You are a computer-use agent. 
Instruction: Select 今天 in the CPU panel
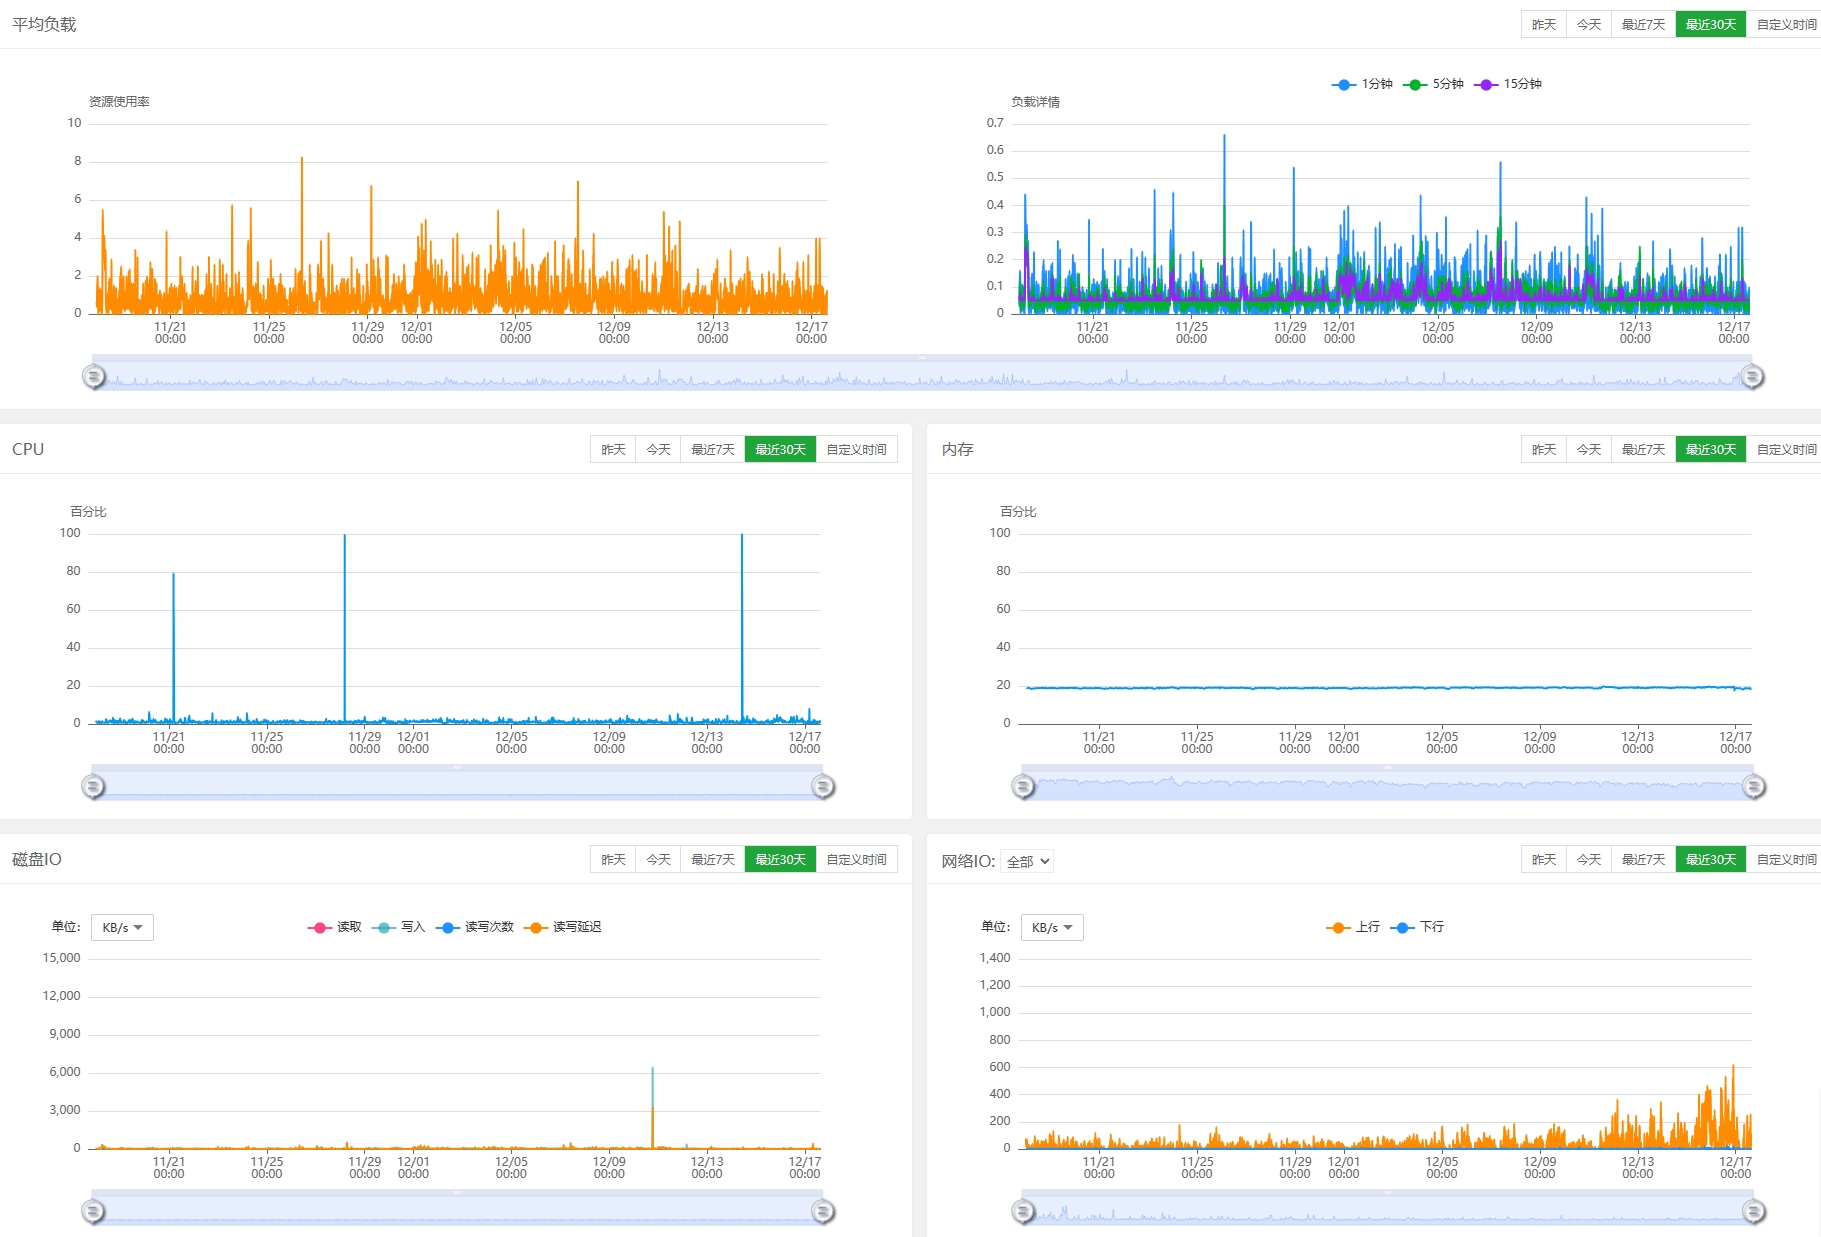tap(658, 449)
